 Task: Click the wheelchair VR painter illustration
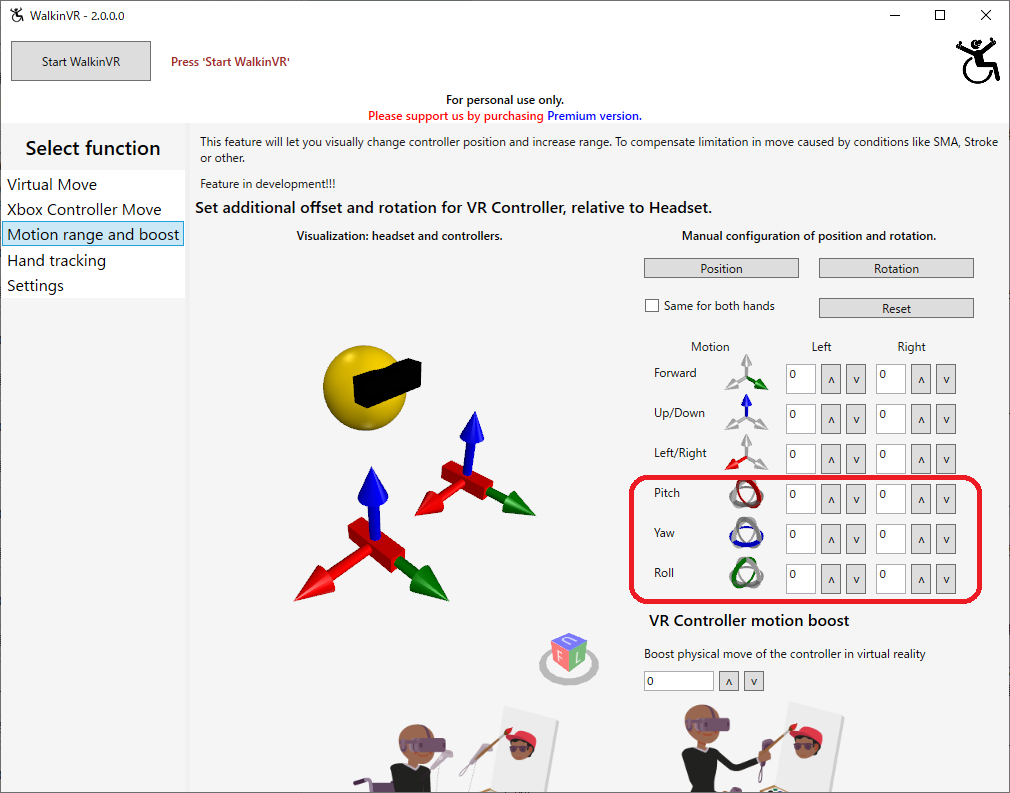pos(455,750)
